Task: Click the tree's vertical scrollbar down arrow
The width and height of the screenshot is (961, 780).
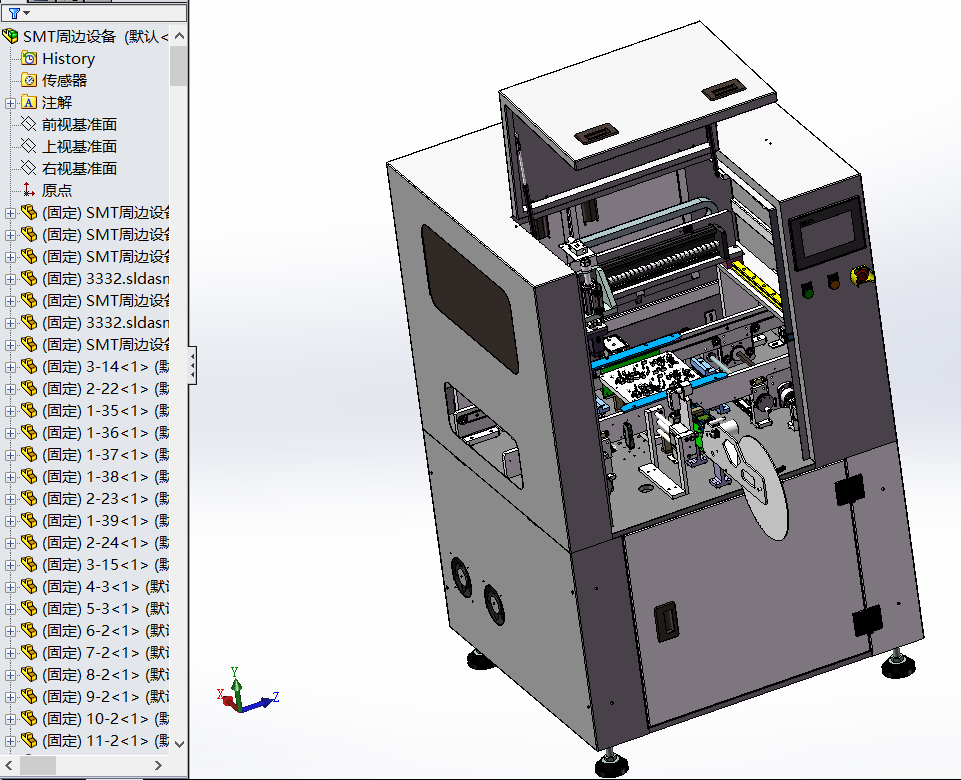Action: pos(179,743)
